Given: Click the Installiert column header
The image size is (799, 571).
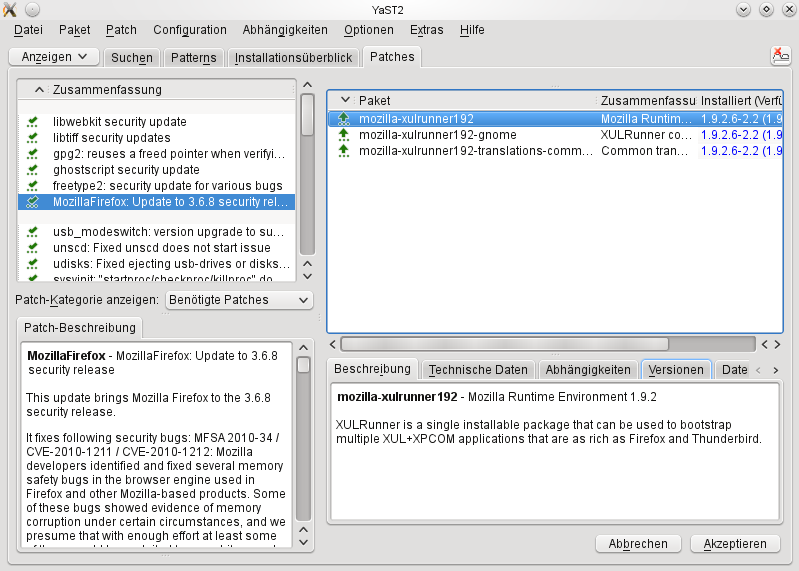Looking at the screenshot, I should pos(740,100).
